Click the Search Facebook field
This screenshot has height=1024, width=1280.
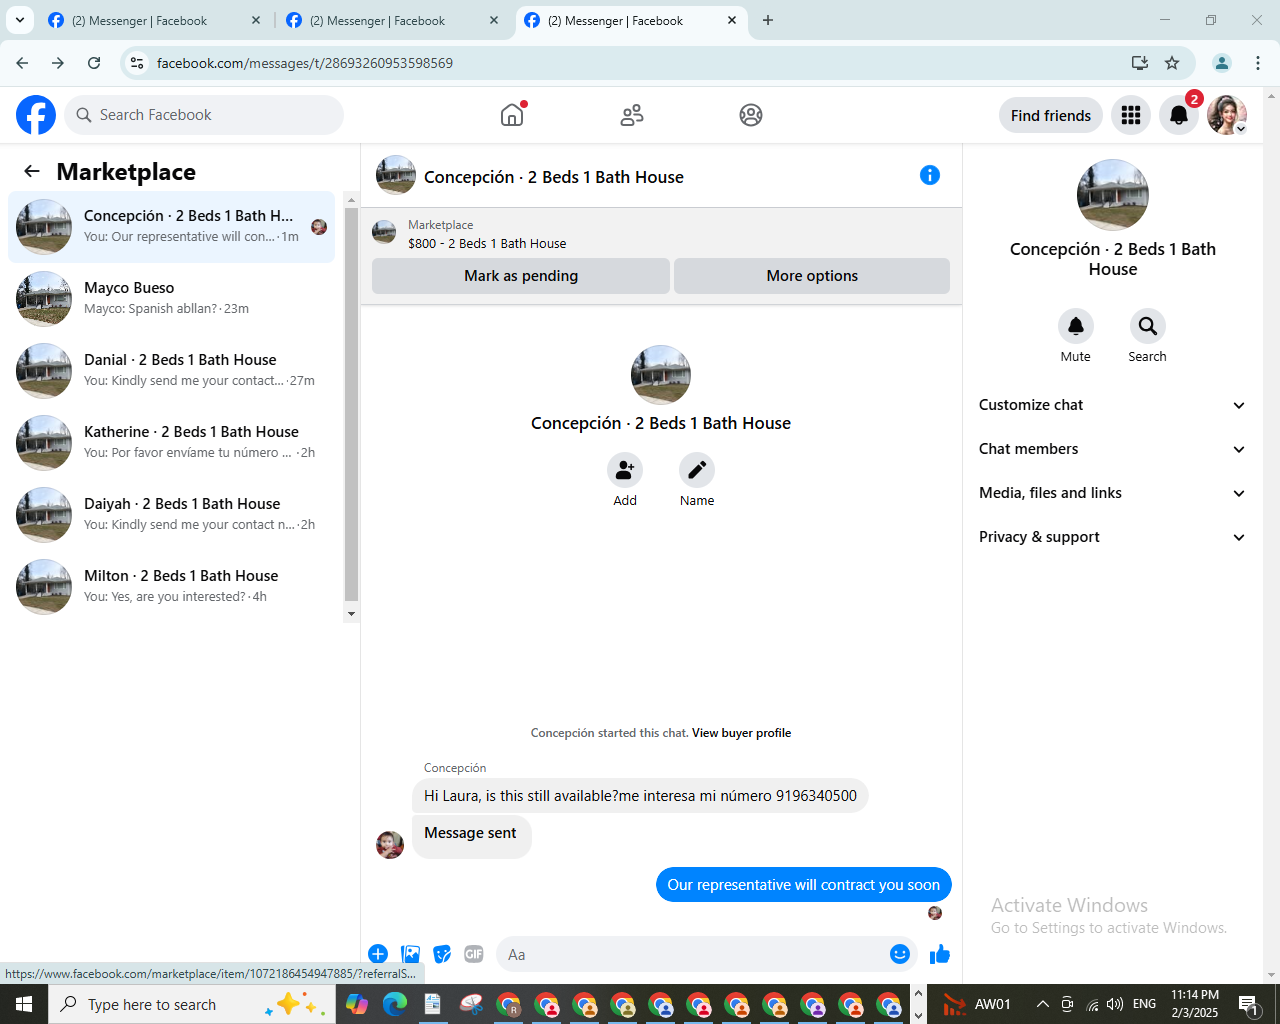pos(204,115)
